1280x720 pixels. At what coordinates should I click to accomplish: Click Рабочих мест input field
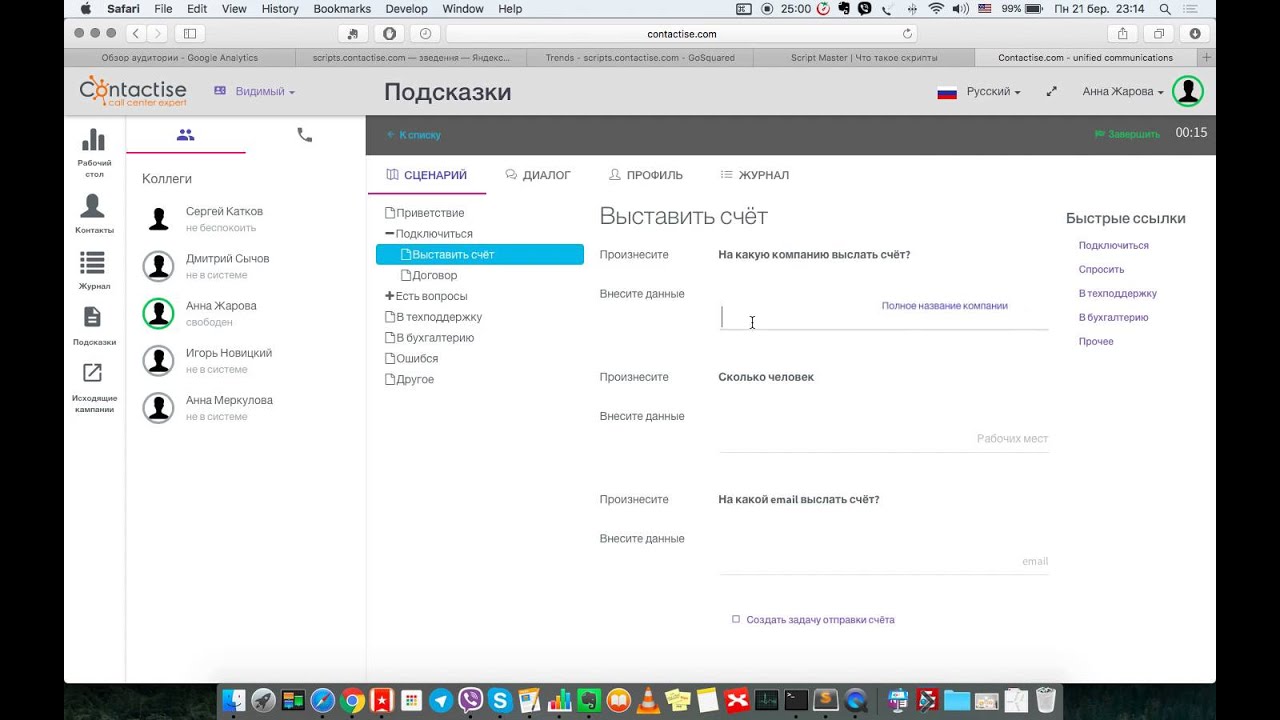883,439
